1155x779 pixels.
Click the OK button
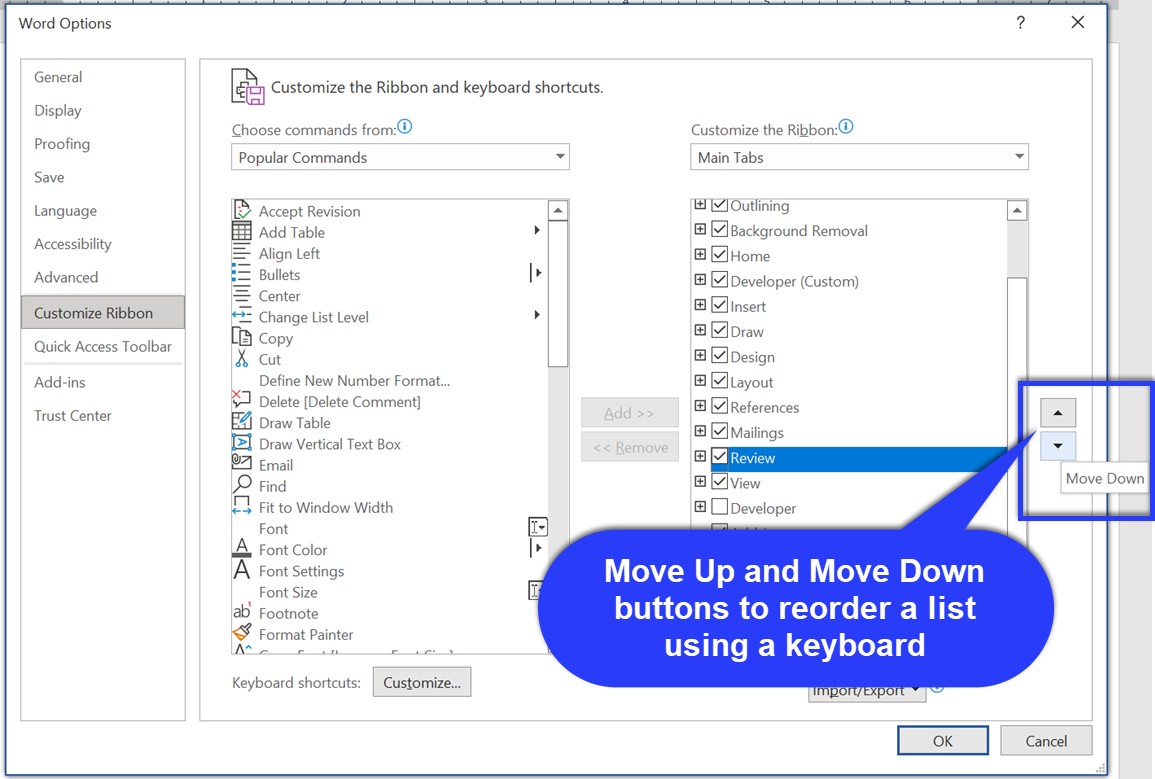(943, 741)
